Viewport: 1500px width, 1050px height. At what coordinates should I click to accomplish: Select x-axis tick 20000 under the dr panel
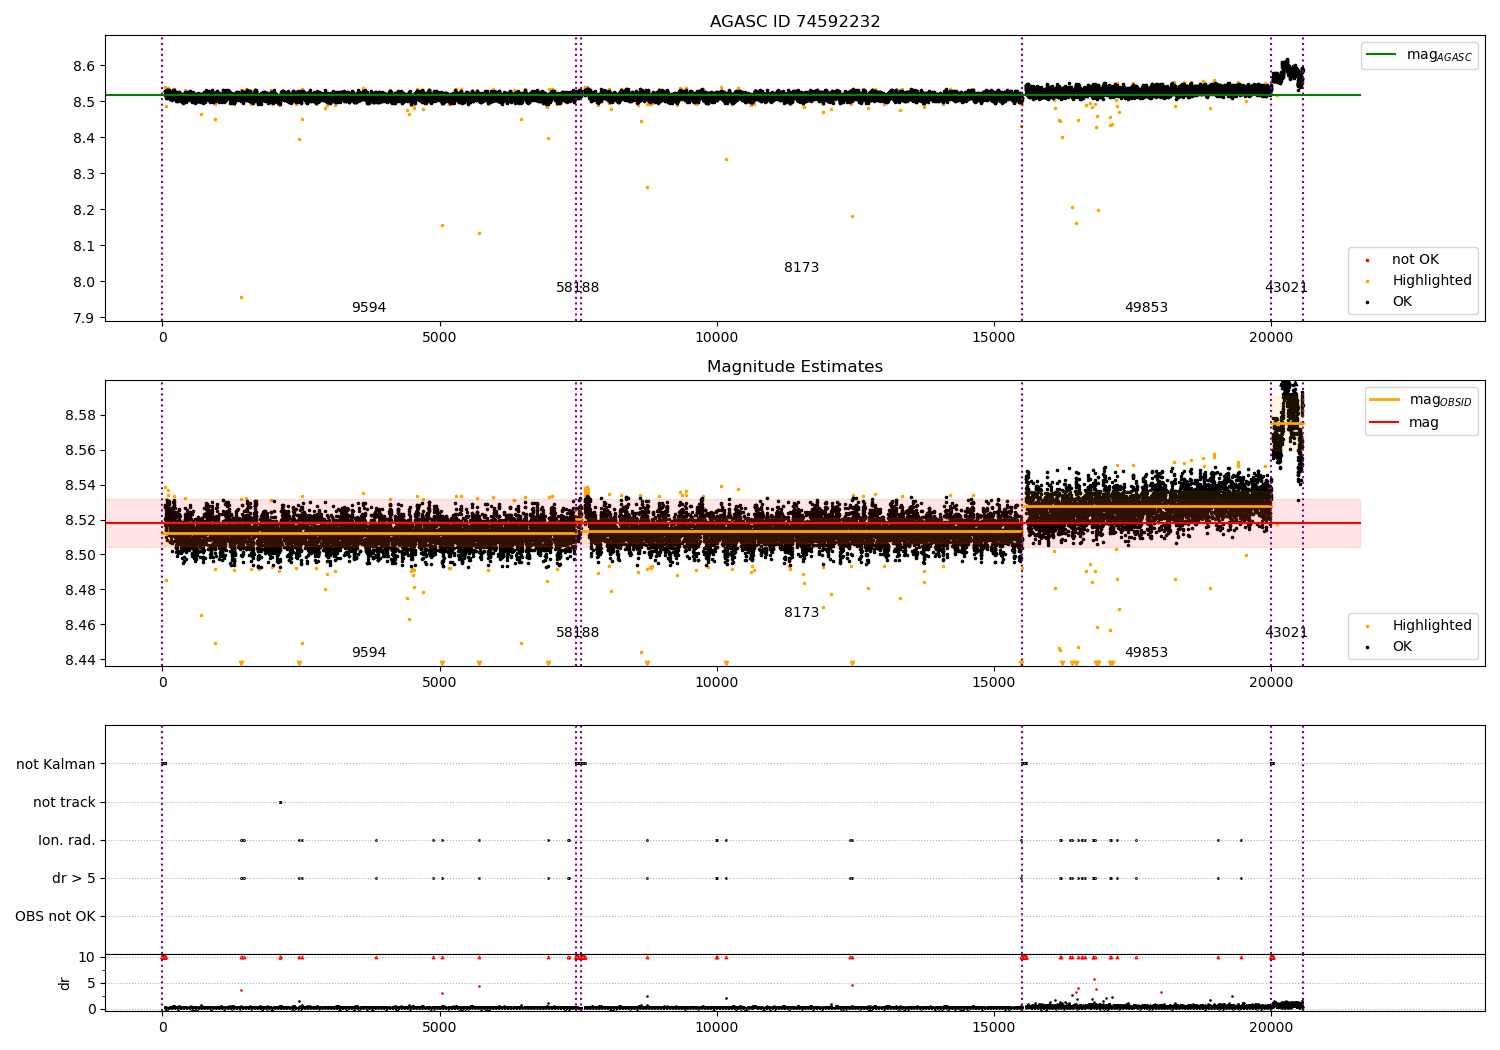click(1270, 1027)
